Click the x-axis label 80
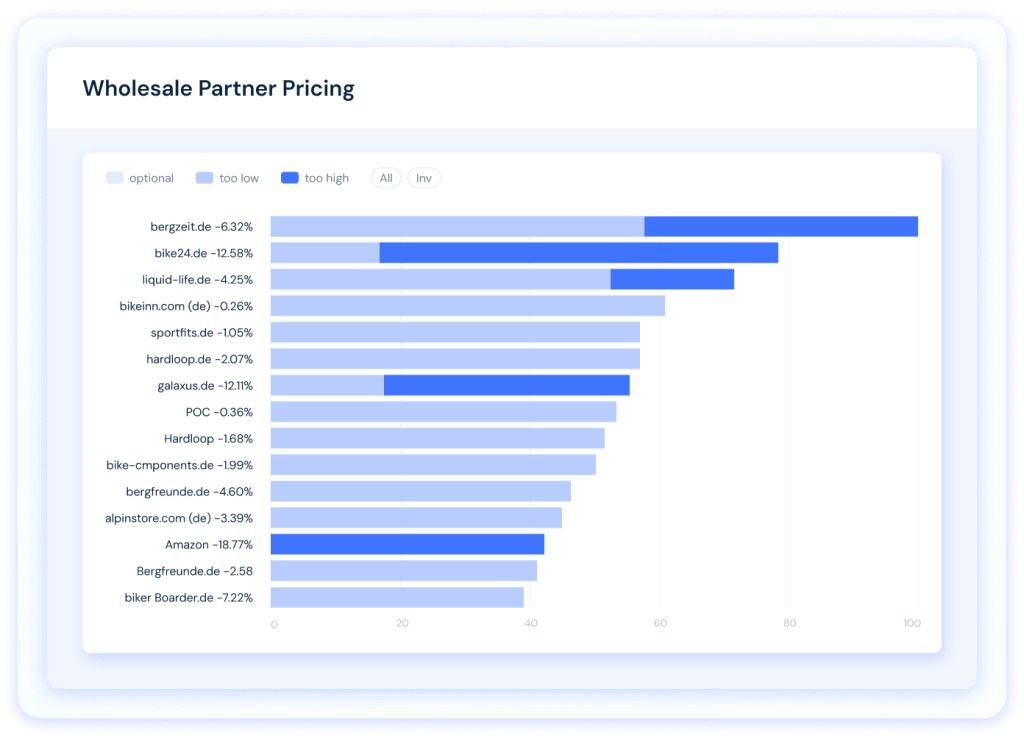 click(790, 623)
